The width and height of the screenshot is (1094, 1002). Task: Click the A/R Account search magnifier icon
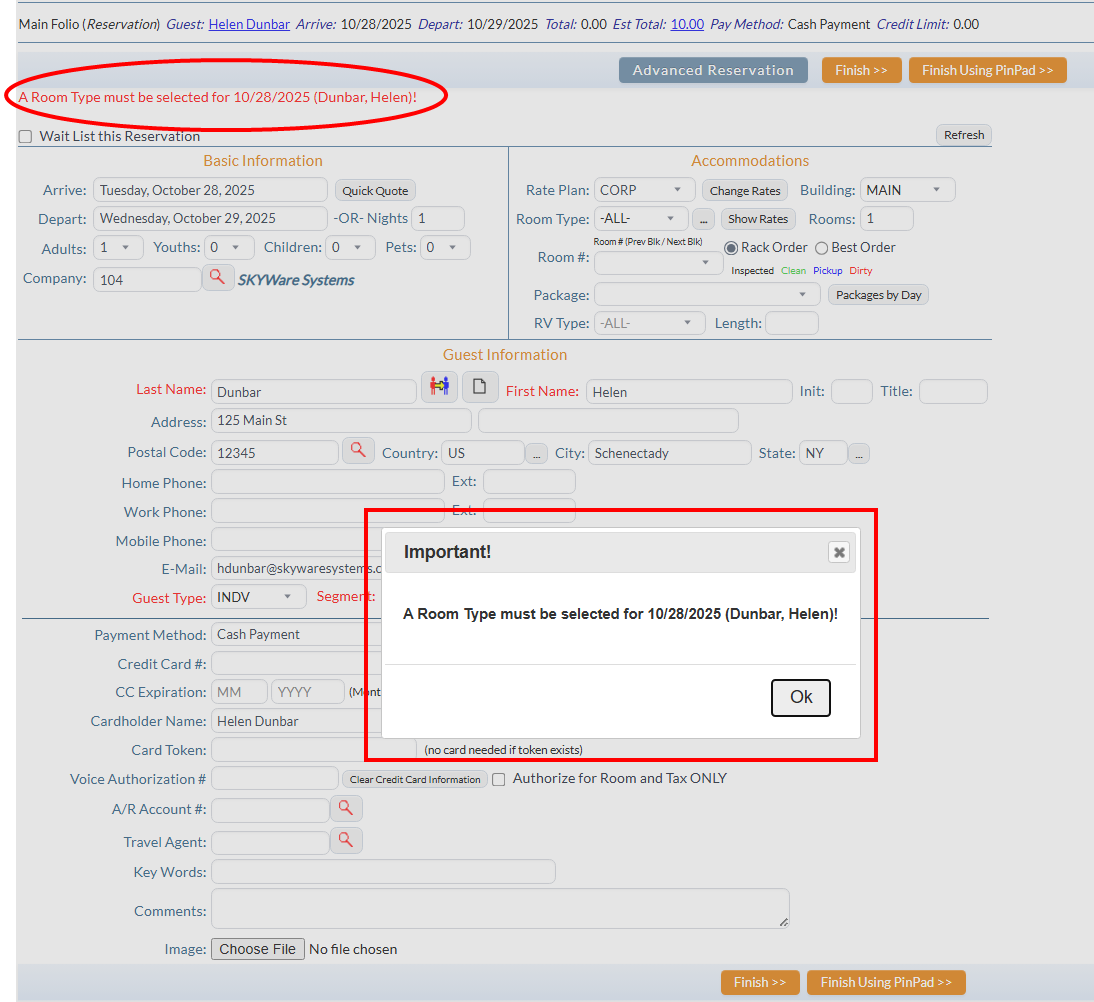click(x=345, y=808)
